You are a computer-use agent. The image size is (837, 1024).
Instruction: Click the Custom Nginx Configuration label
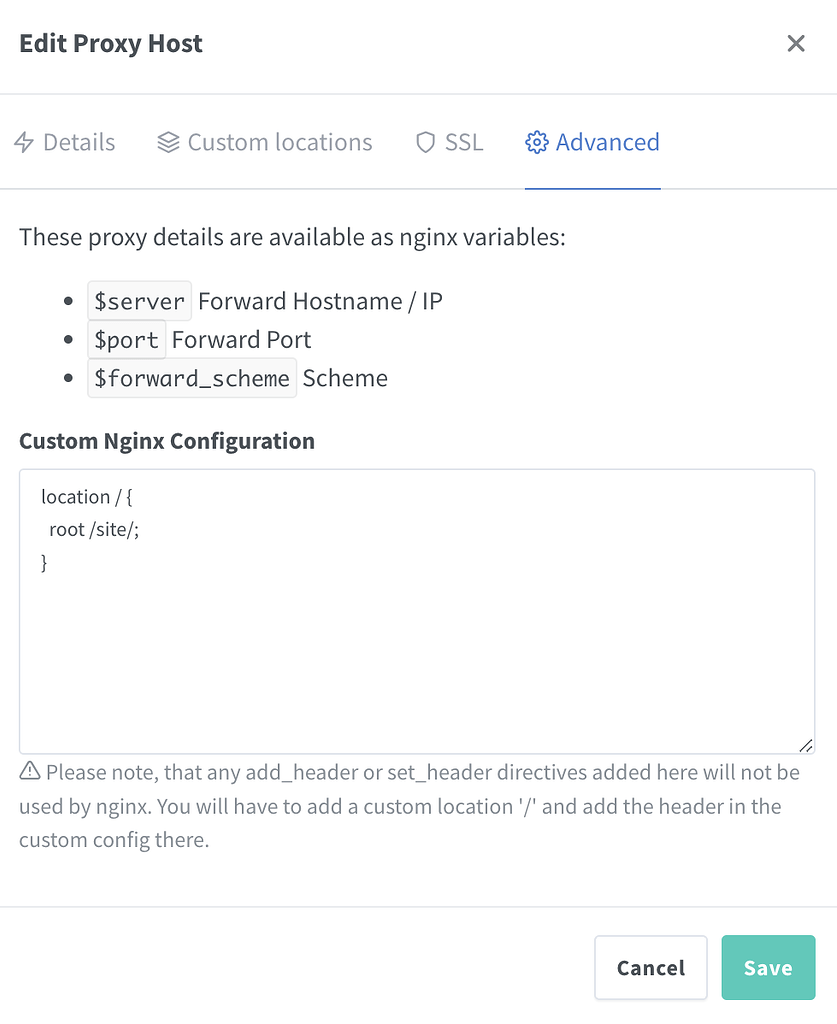click(x=167, y=441)
